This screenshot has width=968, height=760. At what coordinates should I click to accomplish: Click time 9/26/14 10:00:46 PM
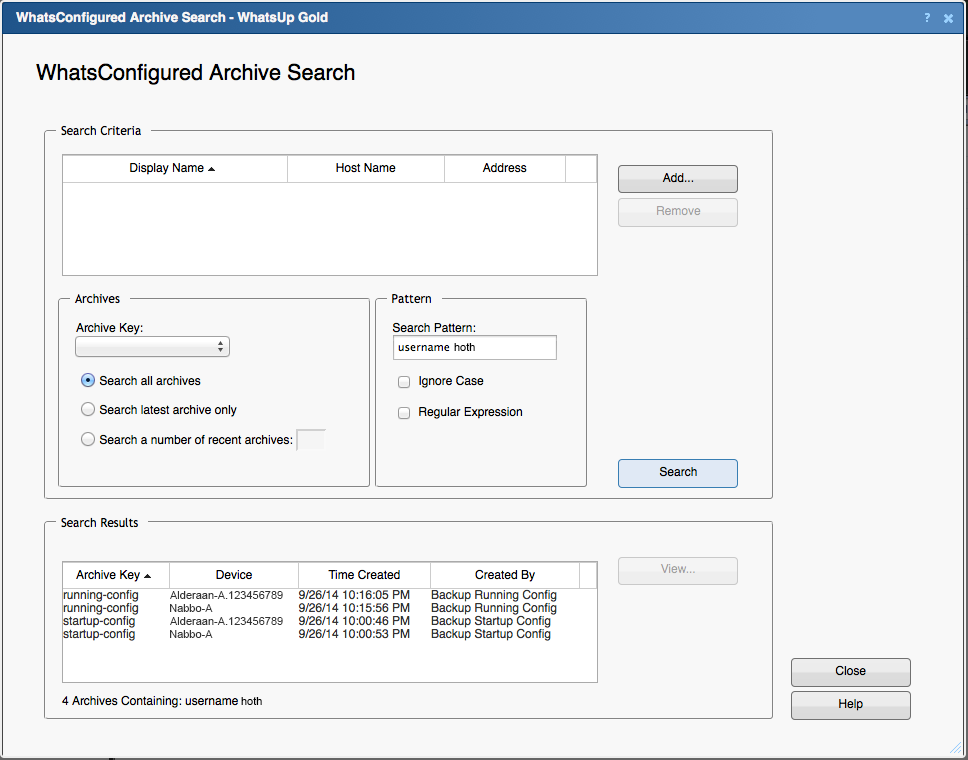coord(354,621)
